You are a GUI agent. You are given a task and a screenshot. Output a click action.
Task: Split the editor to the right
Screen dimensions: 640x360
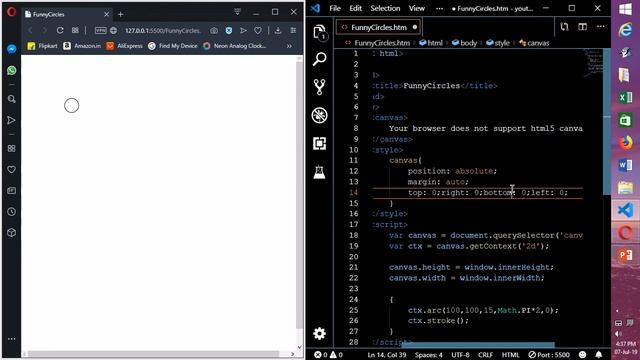pyautogui.click(x=582, y=27)
